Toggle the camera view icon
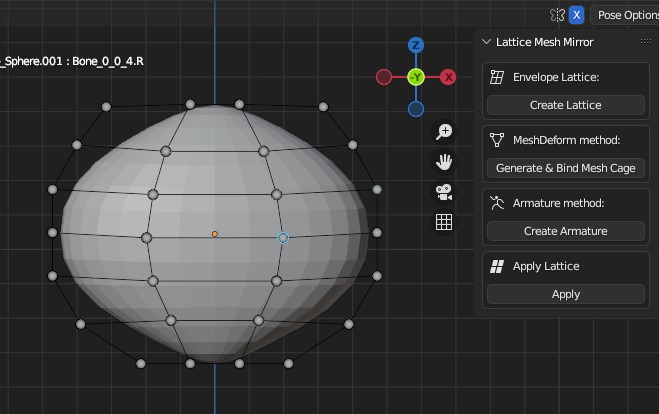The height and width of the screenshot is (414, 659). 444,192
